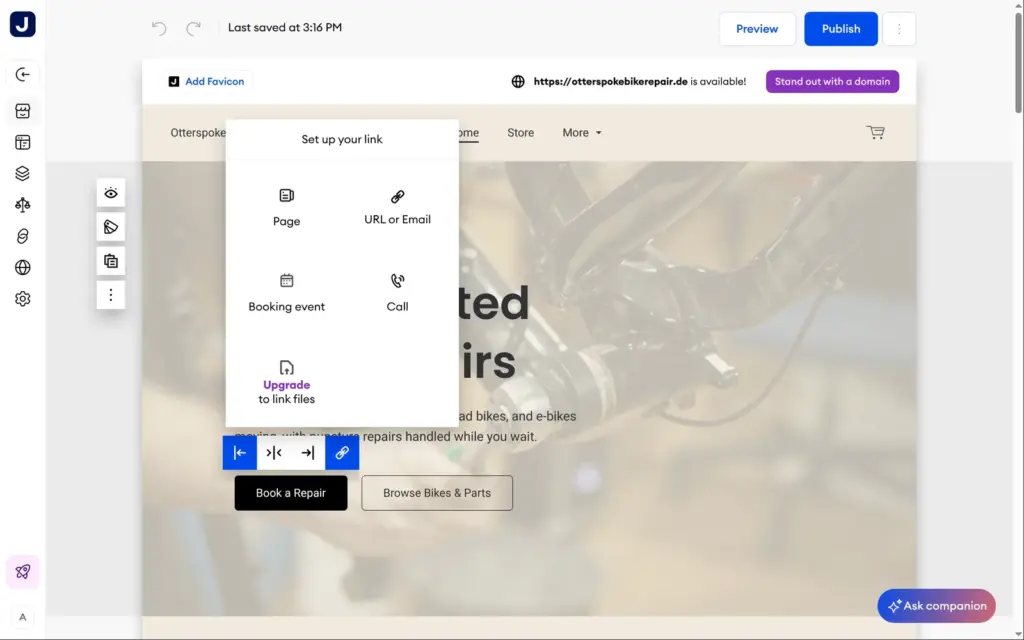Open the shopping cart icon

coord(876,133)
